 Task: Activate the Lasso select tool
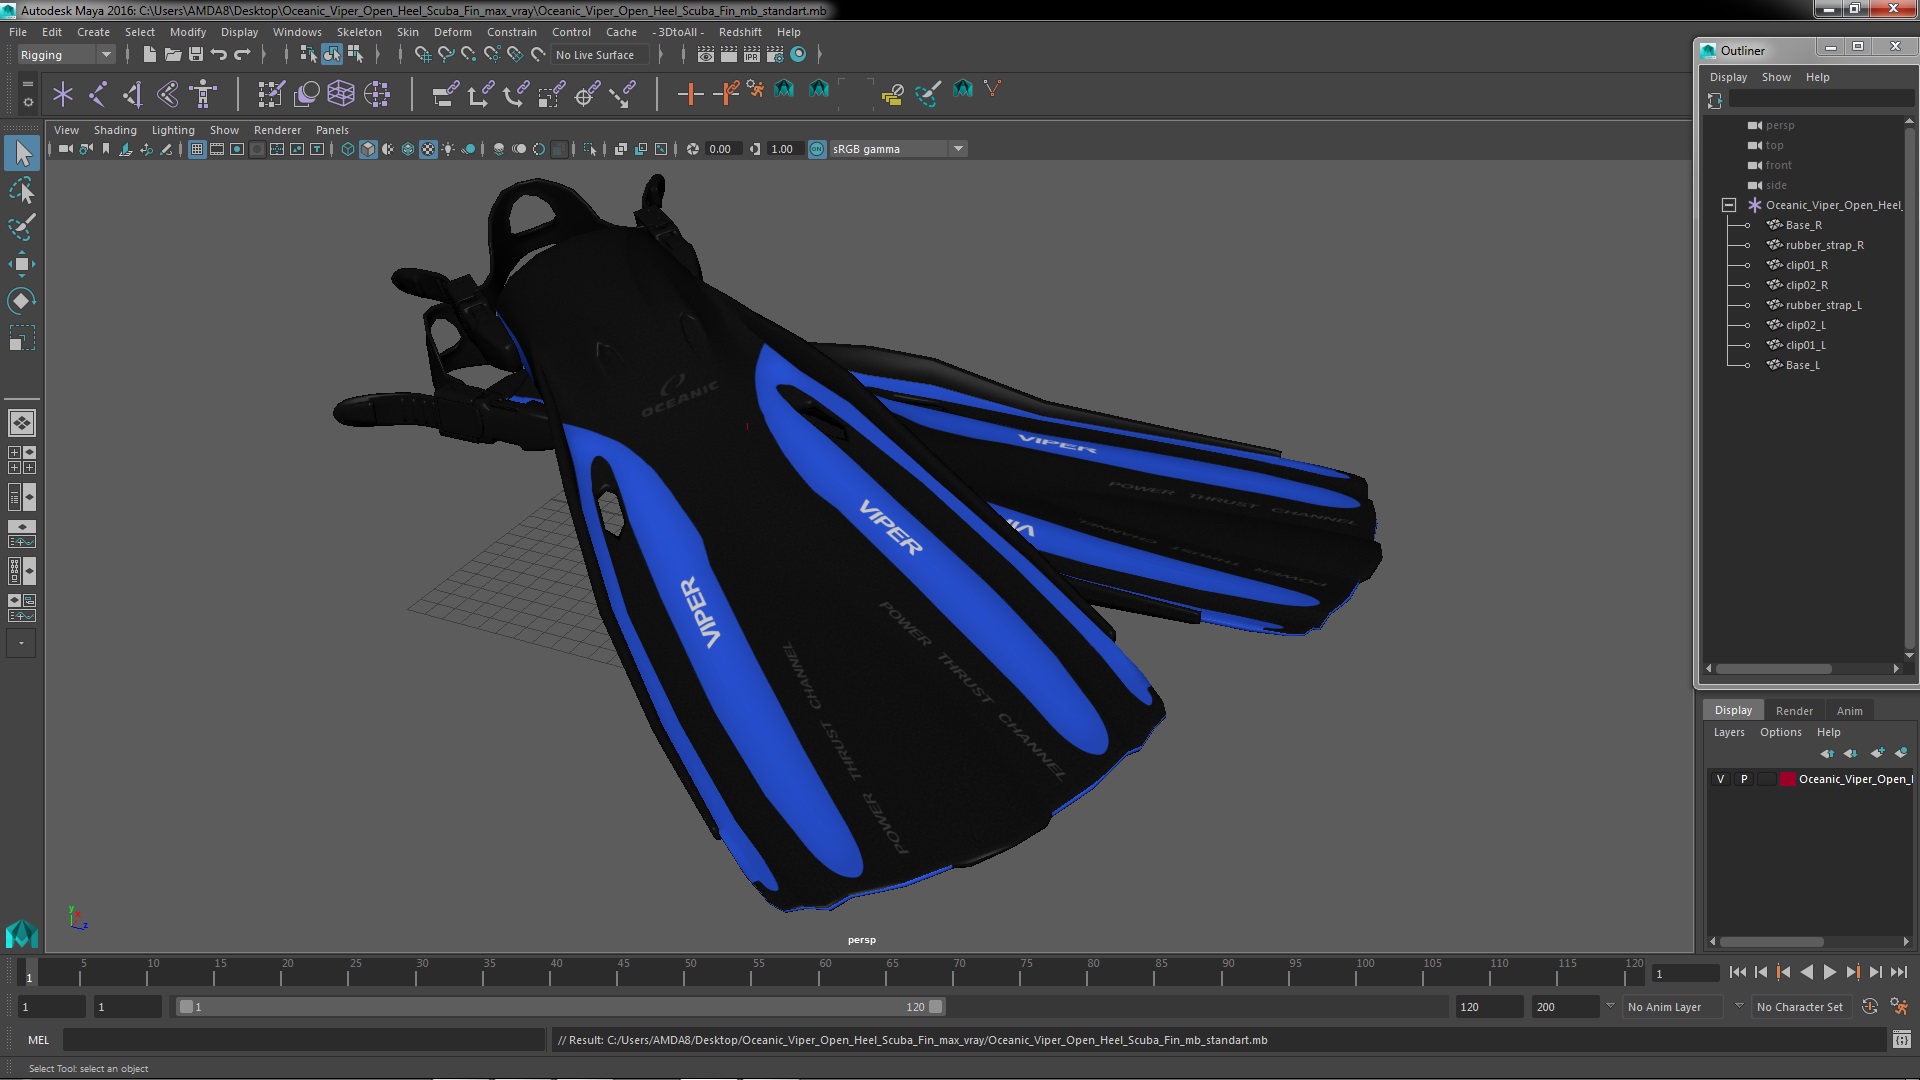point(22,190)
